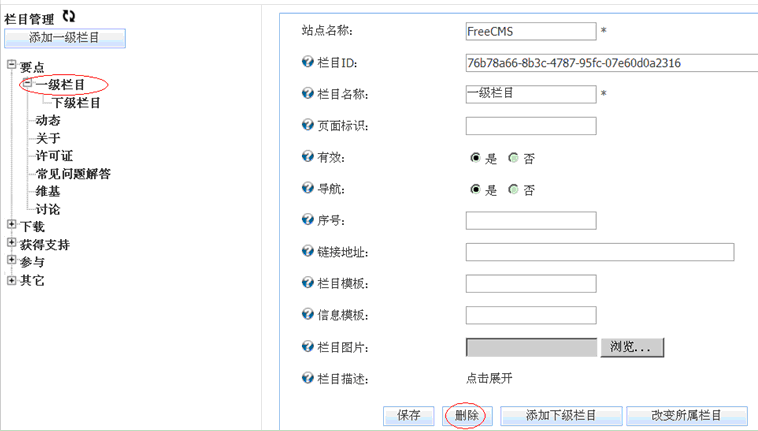
Task: Focus the 页面标识 input field
Action: [x=531, y=126]
